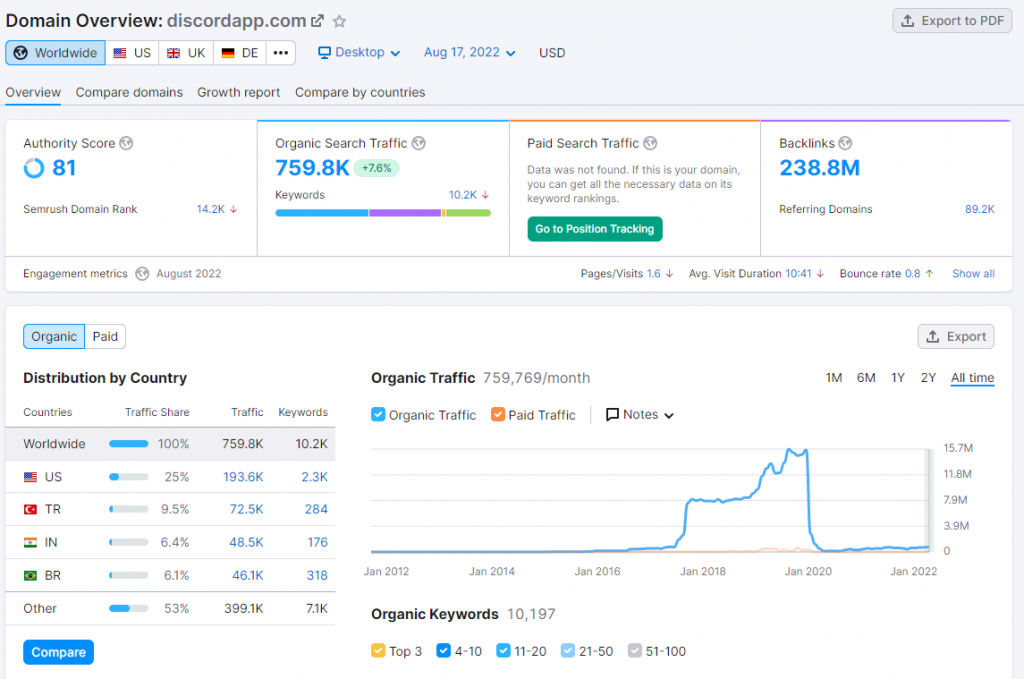Uncheck the 51-100 positions checkbox
This screenshot has height=679, width=1024.
tap(634, 650)
